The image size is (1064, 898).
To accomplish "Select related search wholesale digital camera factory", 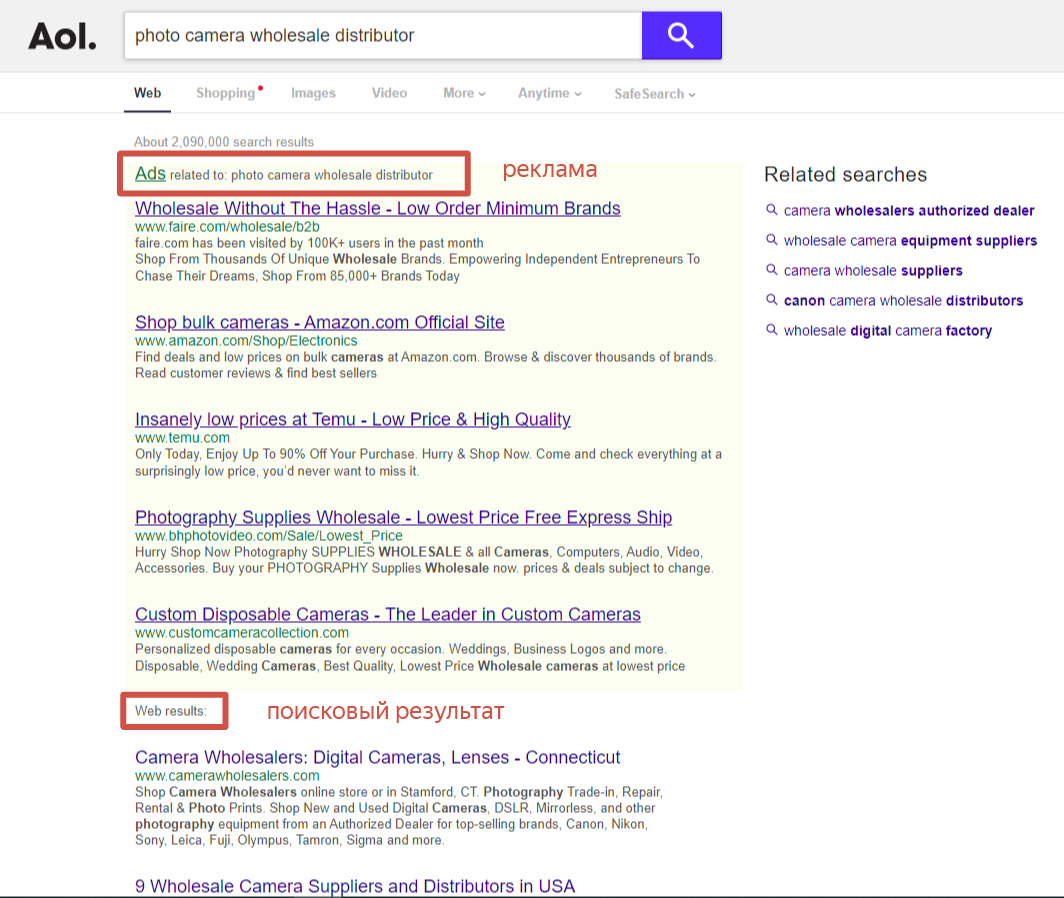I will 888,331.
